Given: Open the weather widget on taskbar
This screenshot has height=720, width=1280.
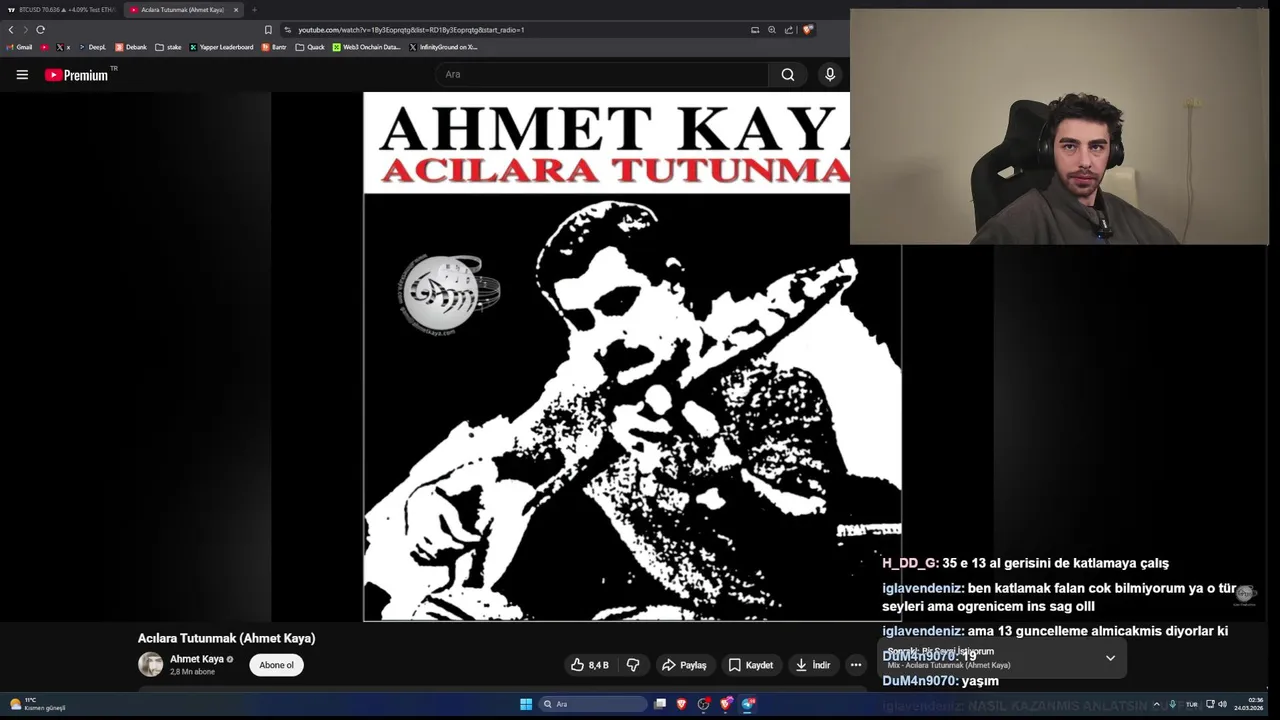Looking at the screenshot, I should coord(37,704).
